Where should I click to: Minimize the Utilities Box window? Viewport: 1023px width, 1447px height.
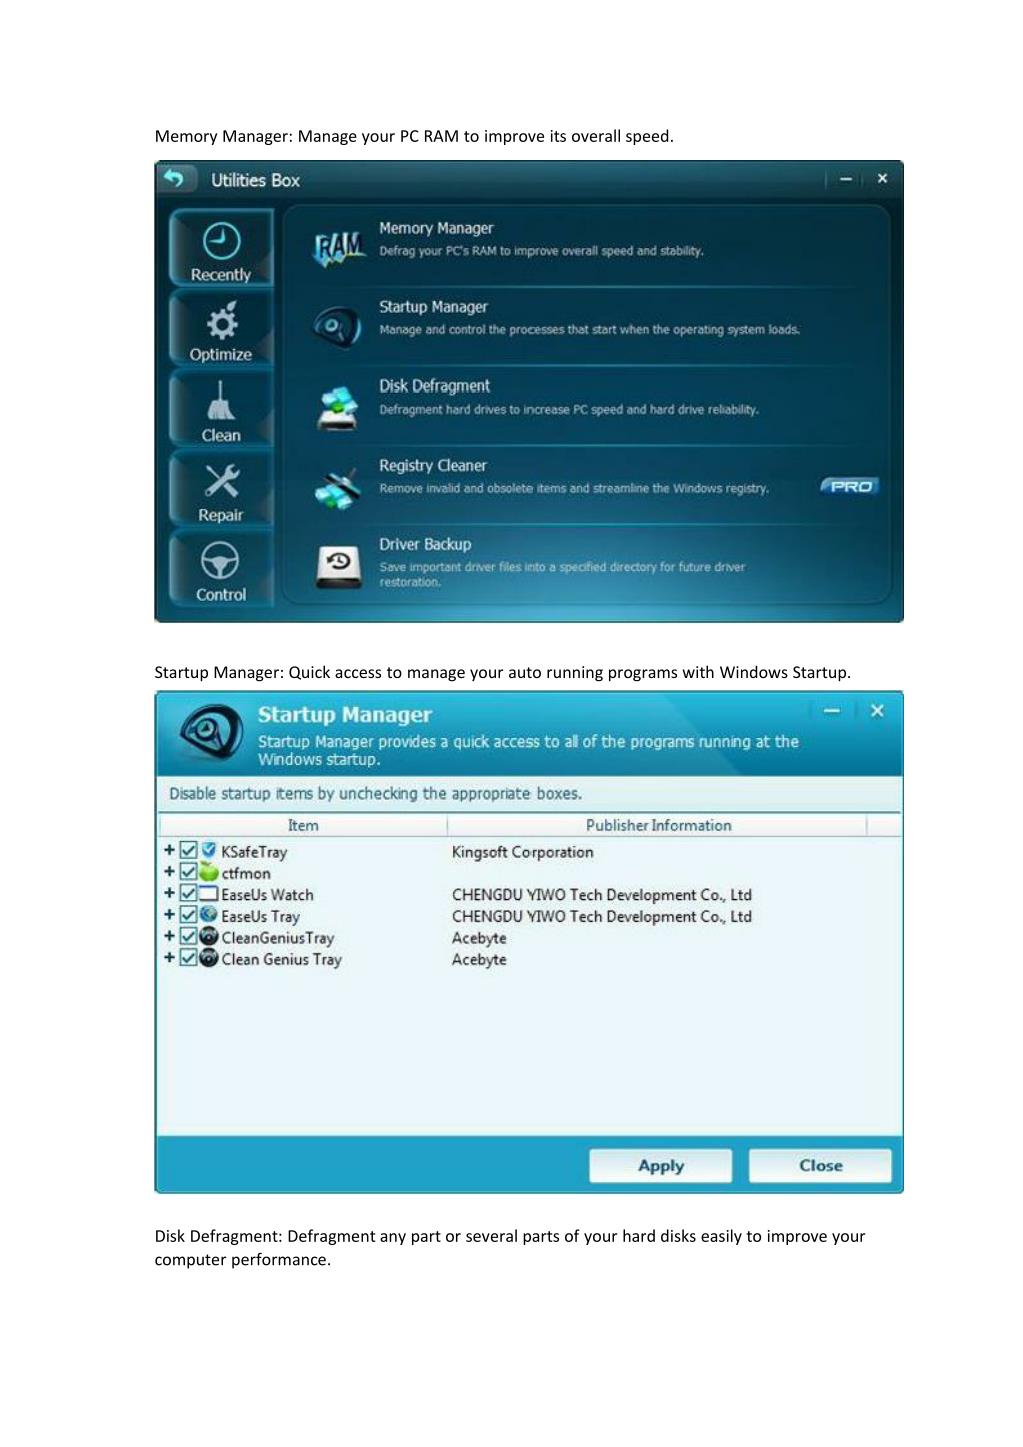pos(845,179)
